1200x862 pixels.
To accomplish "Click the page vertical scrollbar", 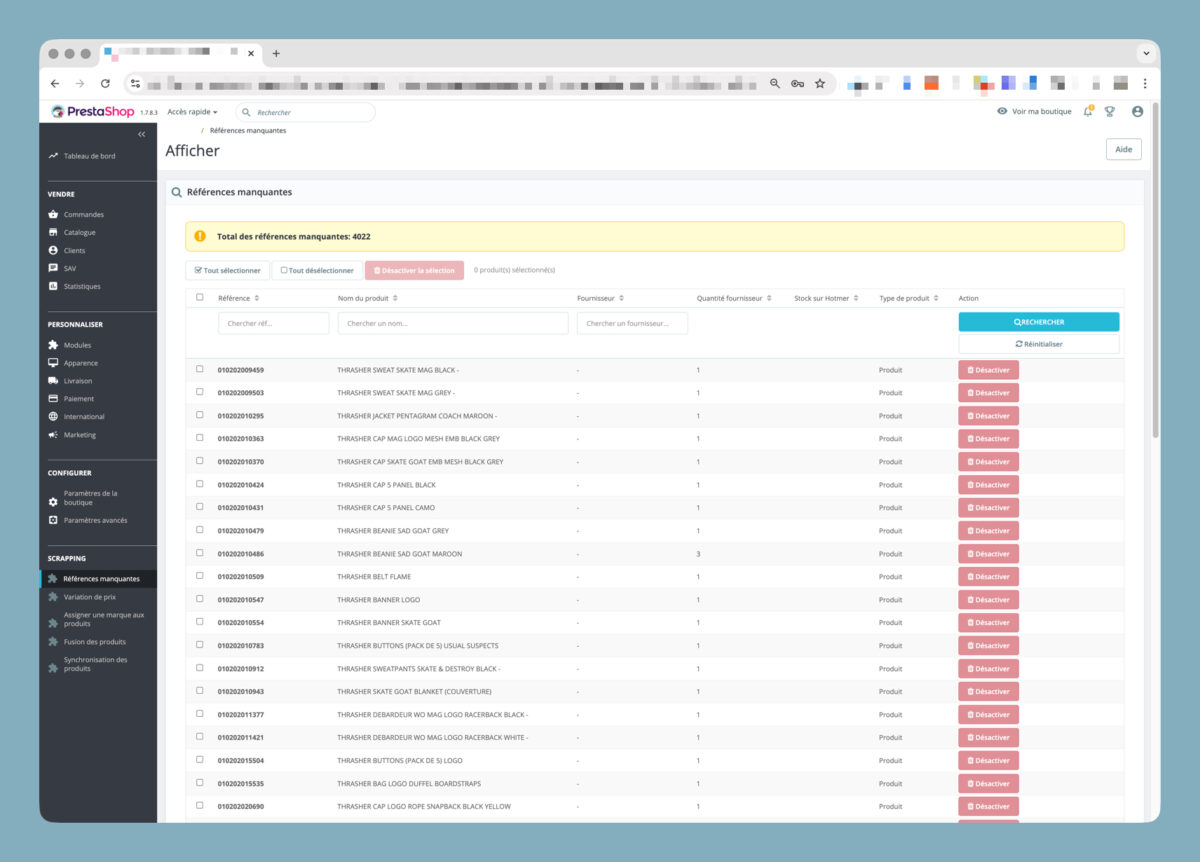I will (1156, 270).
